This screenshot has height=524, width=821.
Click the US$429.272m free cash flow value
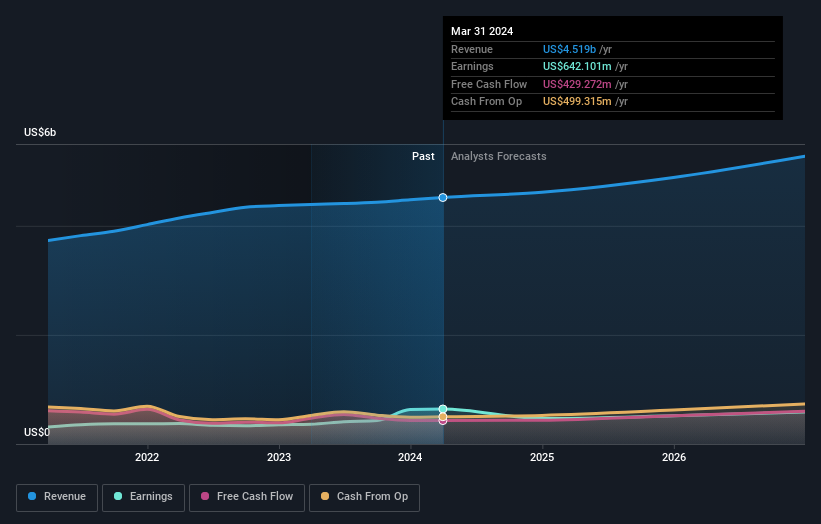click(577, 84)
